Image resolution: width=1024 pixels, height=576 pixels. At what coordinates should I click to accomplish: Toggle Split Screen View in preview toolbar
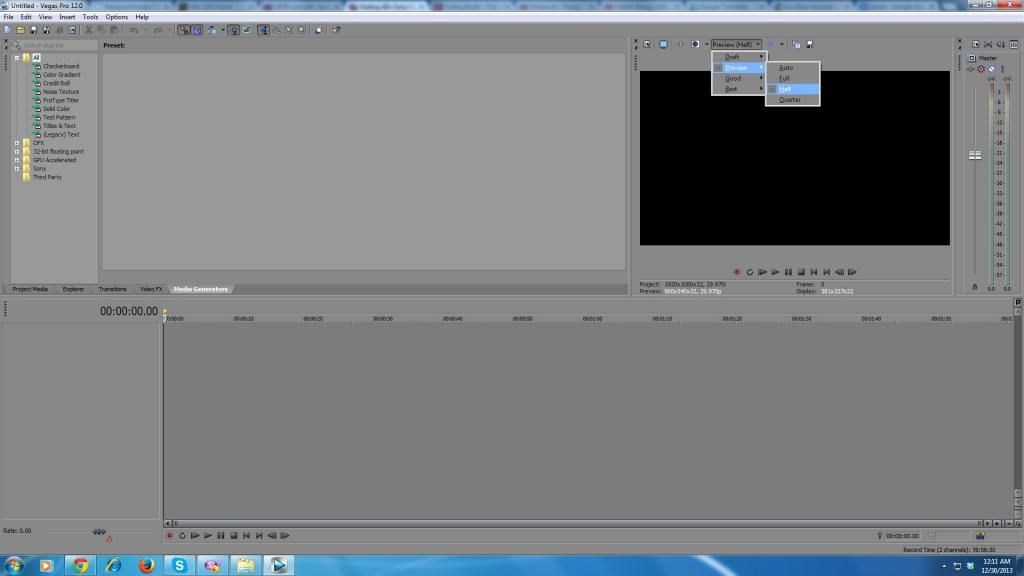click(x=695, y=44)
